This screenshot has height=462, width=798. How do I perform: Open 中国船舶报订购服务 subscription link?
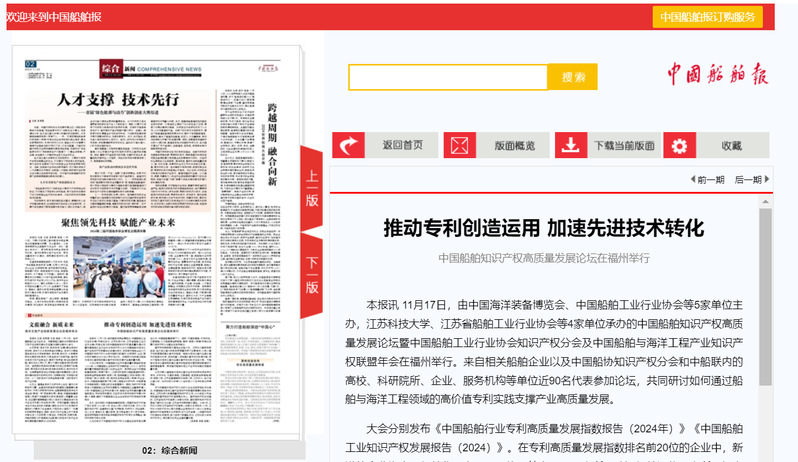pyautogui.click(x=708, y=17)
